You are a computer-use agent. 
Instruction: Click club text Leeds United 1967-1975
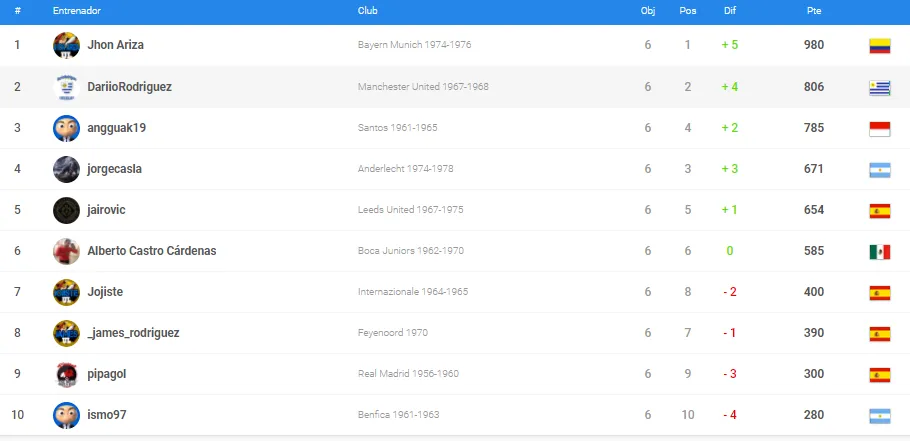pyautogui.click(x=410, y=209)
